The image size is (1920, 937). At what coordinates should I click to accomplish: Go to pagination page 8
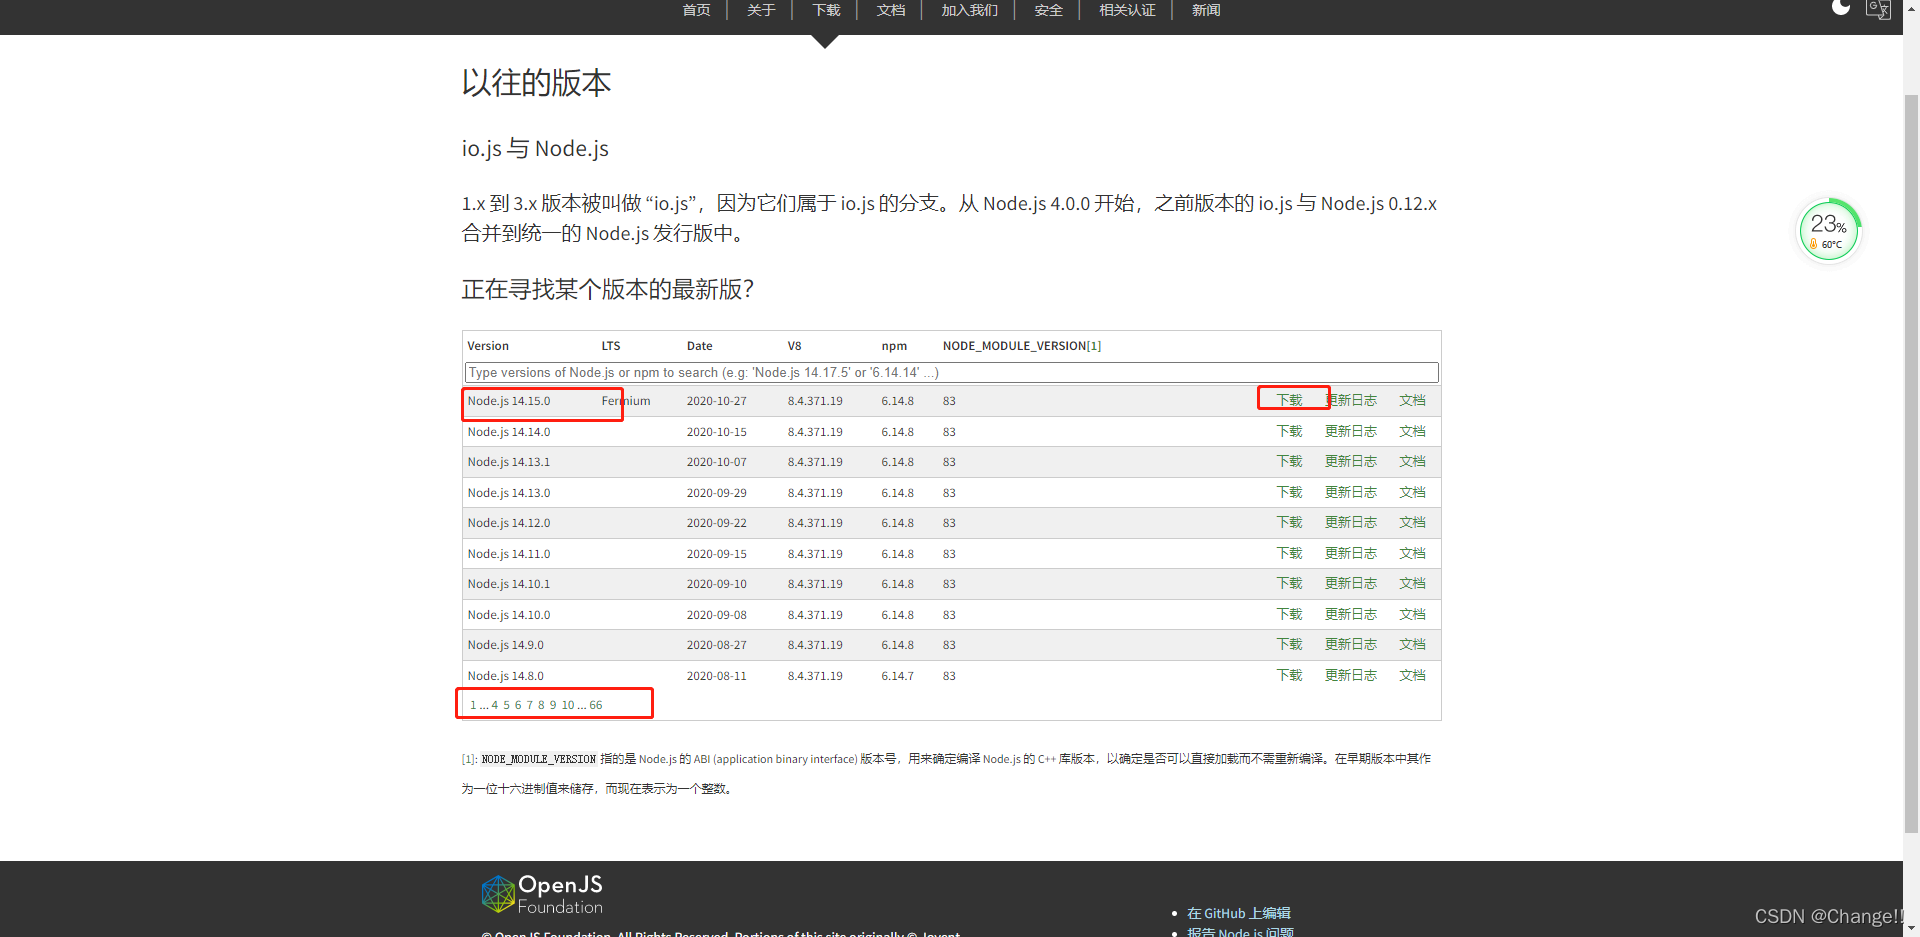pyautogui.click(x=541, y=705)
